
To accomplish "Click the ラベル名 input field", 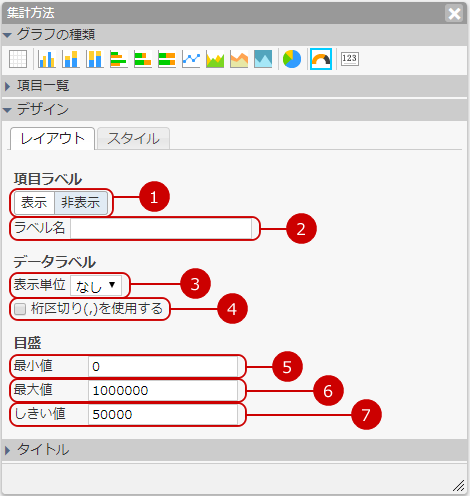I will 161,229.
